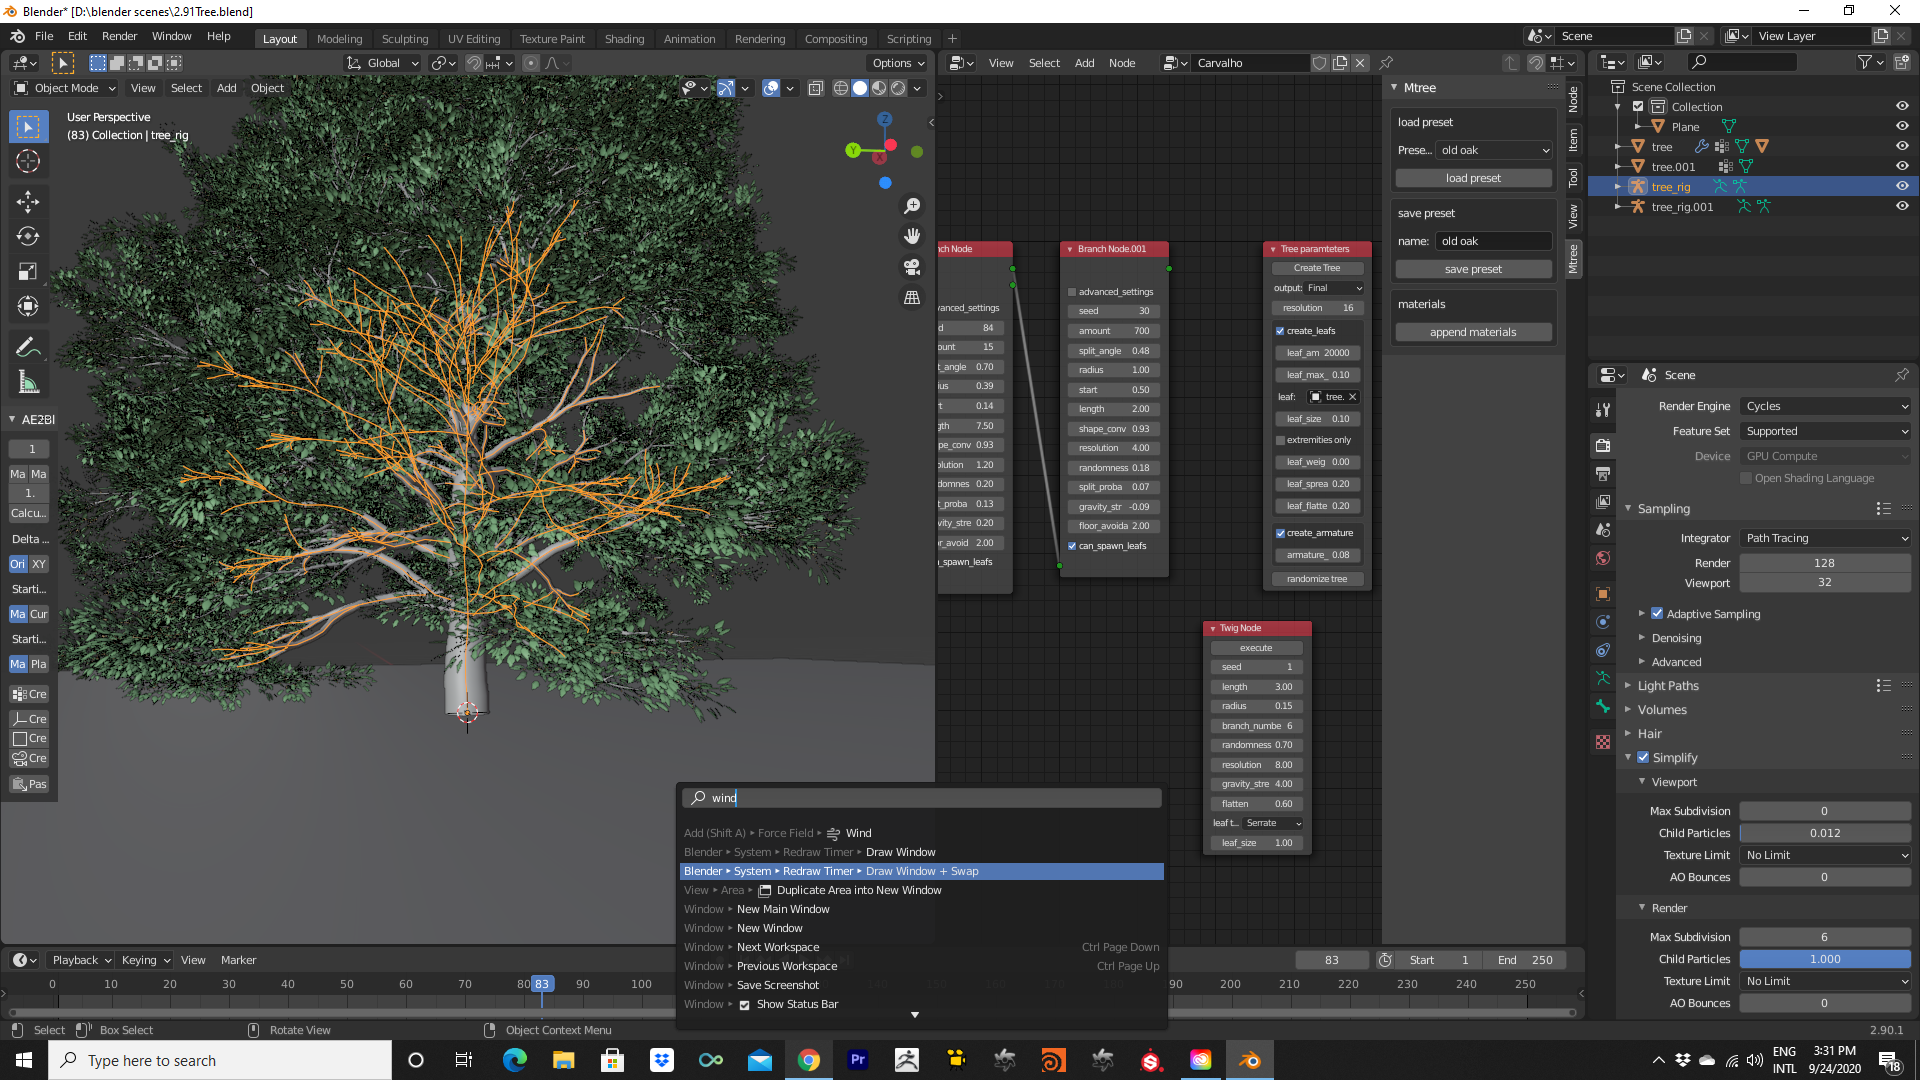Select the Move tool in the viewport toolbar
The width and height of the screenshot is (1920, 1080).
[x=28, y=201]
